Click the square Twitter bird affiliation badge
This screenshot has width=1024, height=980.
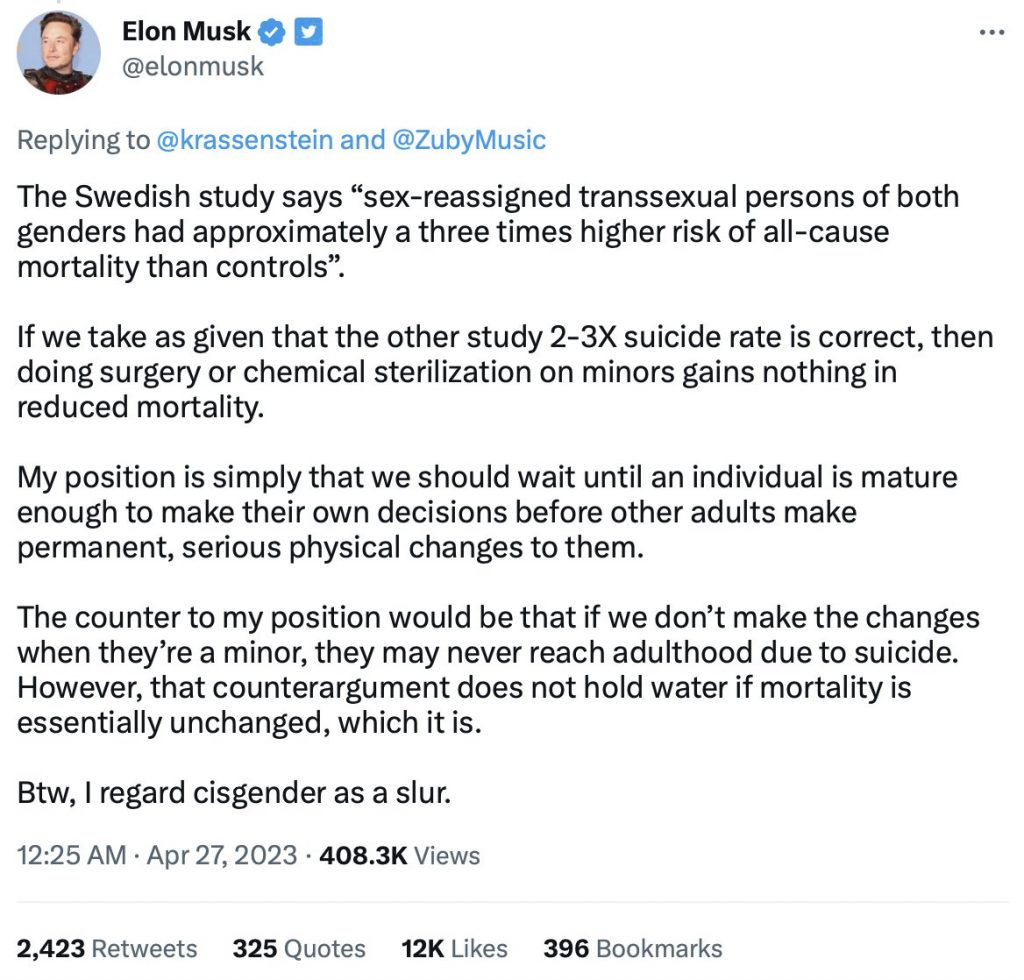pyautogui.click(x=309, y=33)
